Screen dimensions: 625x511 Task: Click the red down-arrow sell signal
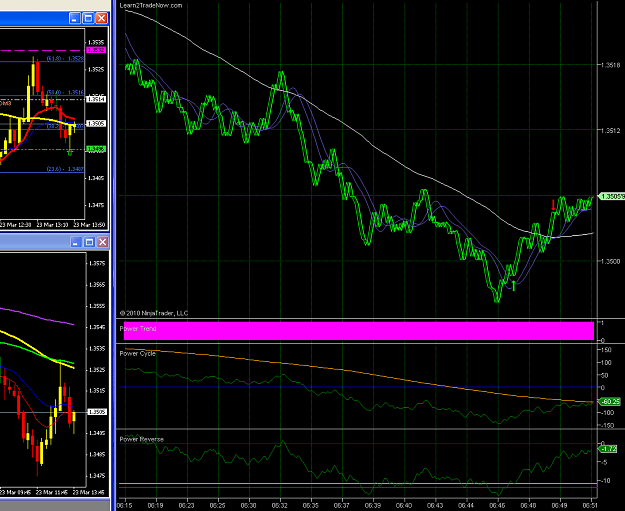[x=553, y=205]
